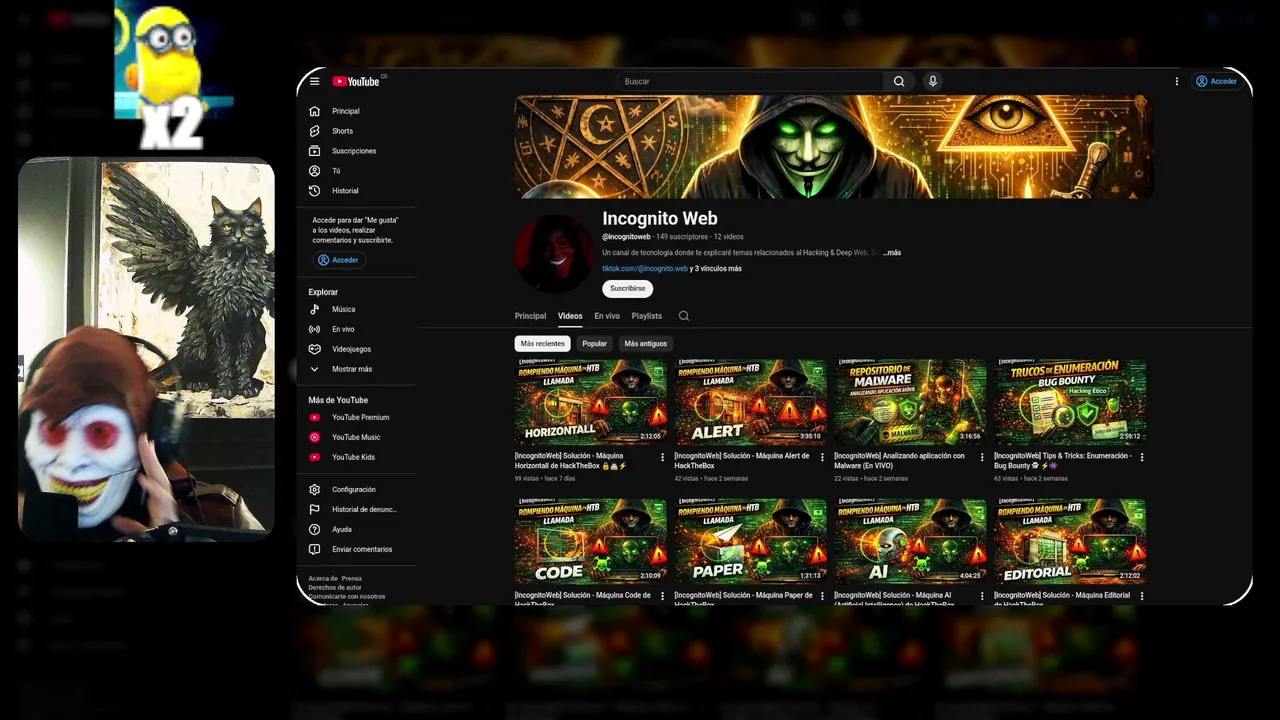Open the PAPER video thumbnail
Image resolution: width=1280 pixels, height=720 pixels.
click(x=751, y=541)
